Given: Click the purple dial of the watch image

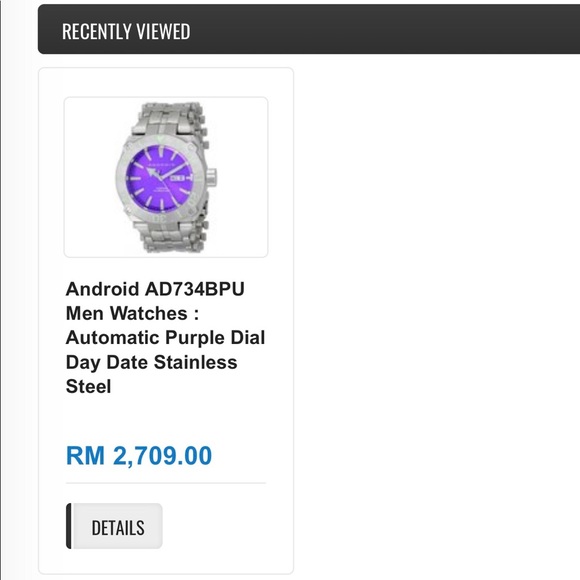Looking at the screenshot, I should click(159, 178).
